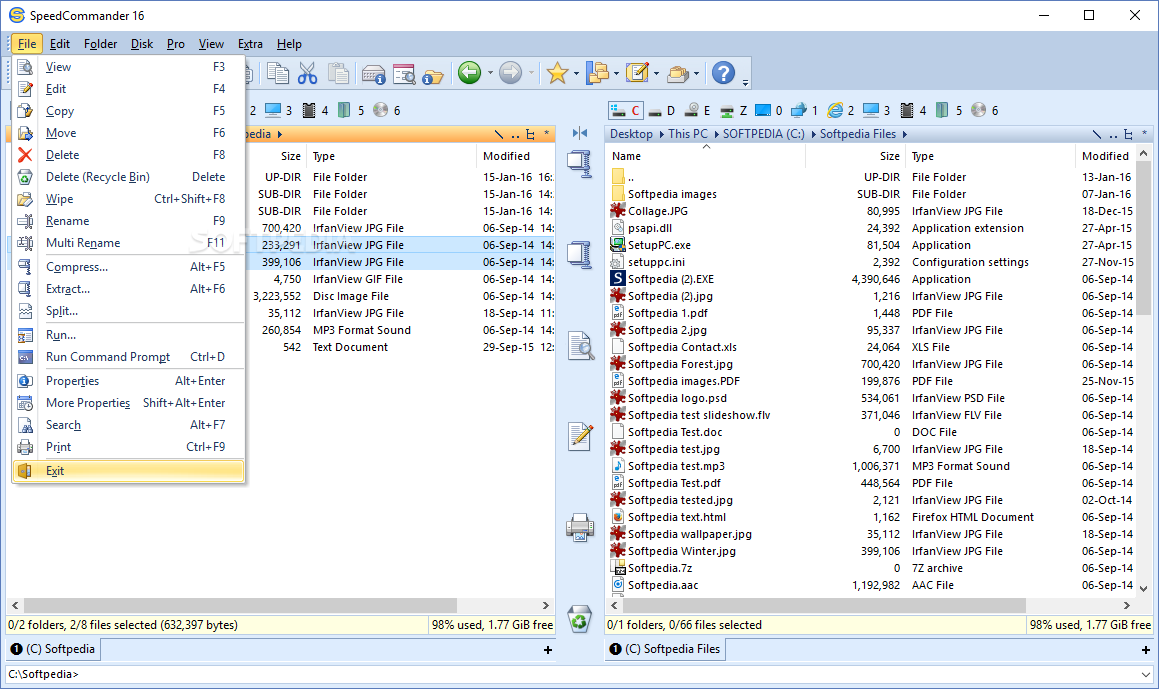The image size is (1159, 689).
Task: Choose Compress... in the File menu
Action: click(129, 267)
